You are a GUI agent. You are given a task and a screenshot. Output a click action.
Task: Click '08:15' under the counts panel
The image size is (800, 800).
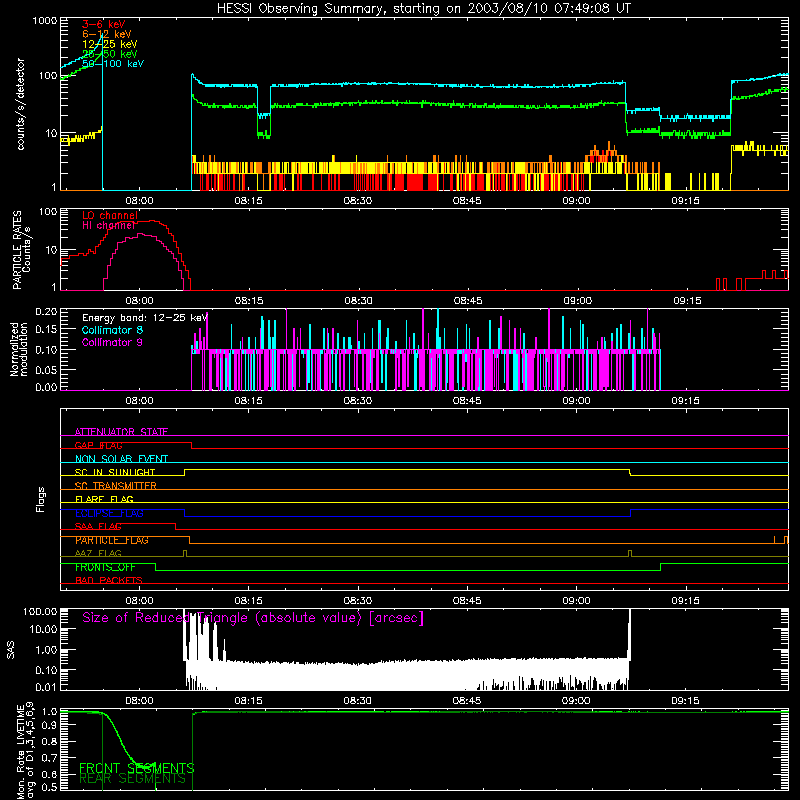click(248, 201)
